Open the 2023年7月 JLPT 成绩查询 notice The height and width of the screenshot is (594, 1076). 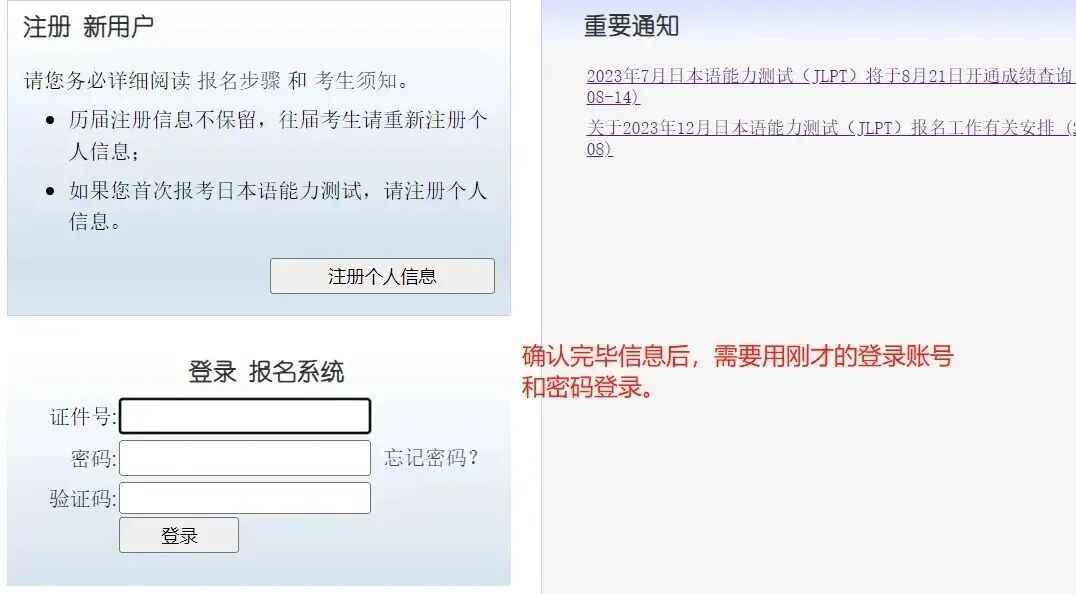pos(831,86)
